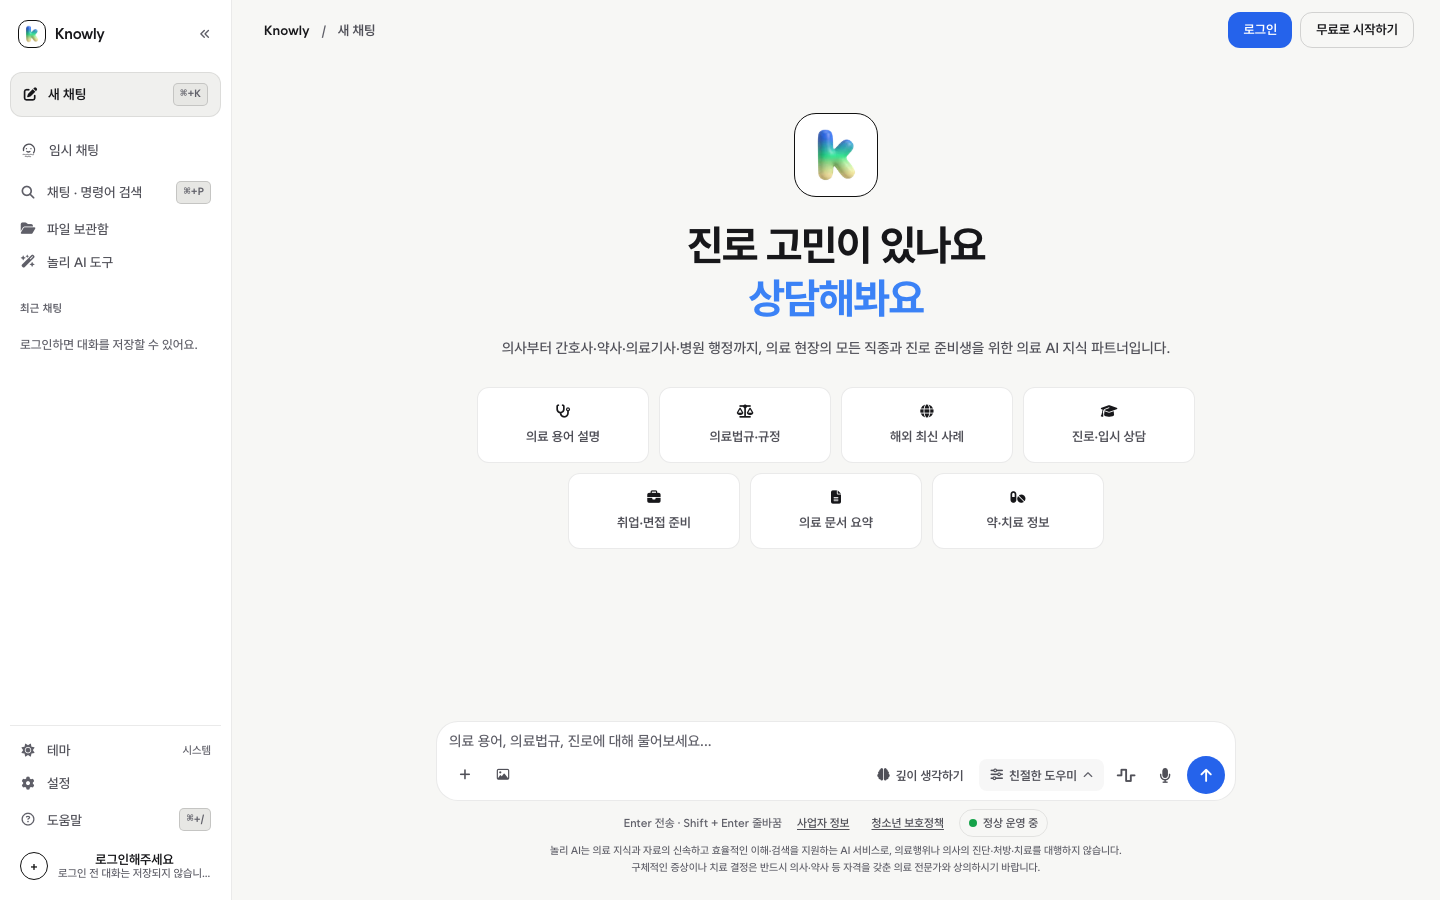Click the document icon on 의료 문서 요약
Image resolution: width=1440 pixels, height=900 pixels.
[836, 497]
